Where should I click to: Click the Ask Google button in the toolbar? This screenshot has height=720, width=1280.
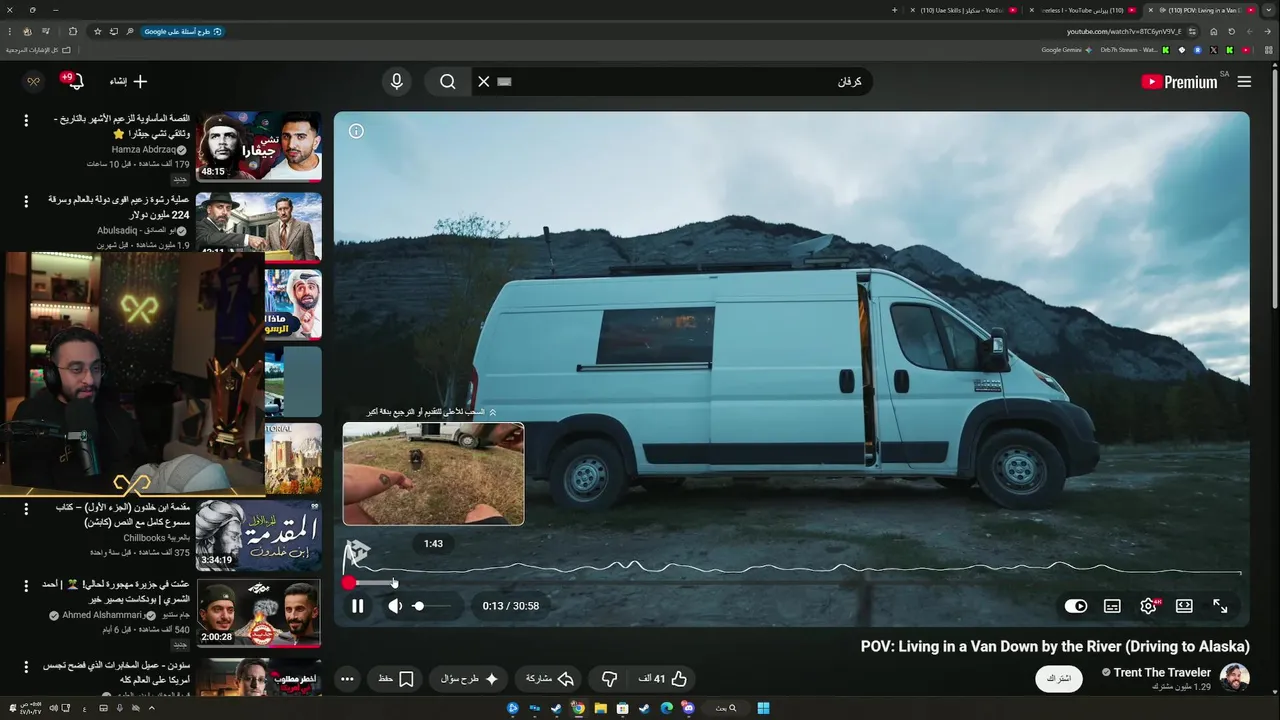tap(182, 31)
